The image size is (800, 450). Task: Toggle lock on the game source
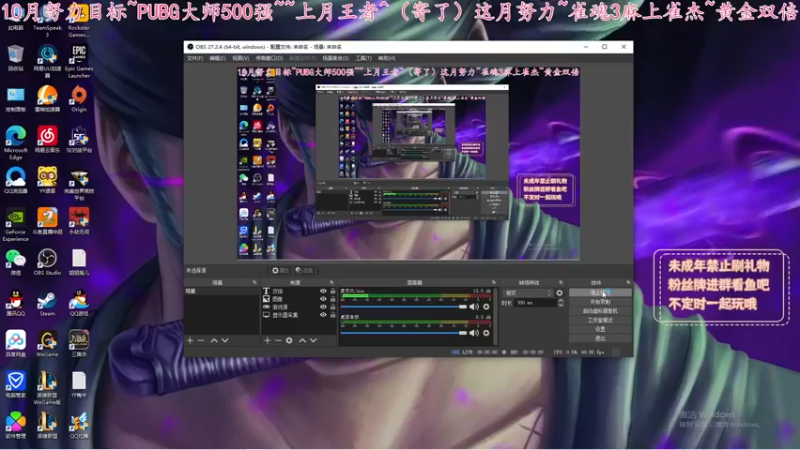point(333,307)
